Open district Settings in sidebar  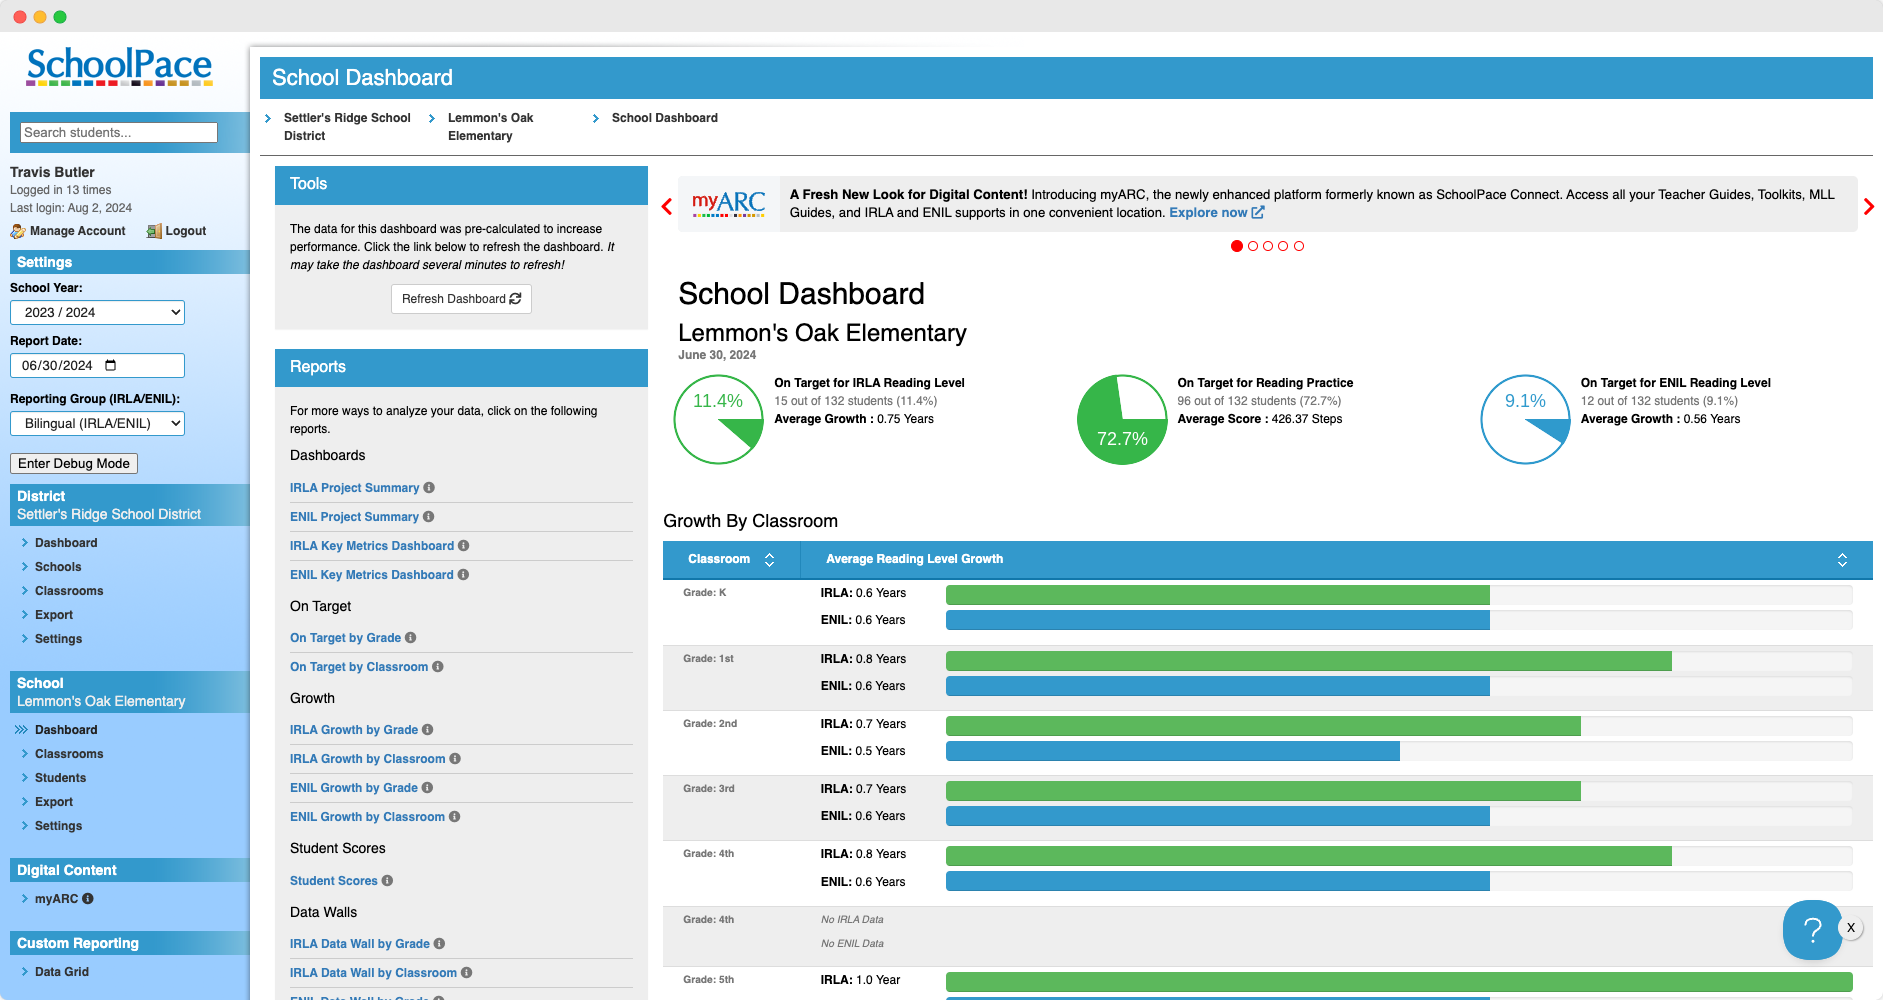[x=58, y=639]
